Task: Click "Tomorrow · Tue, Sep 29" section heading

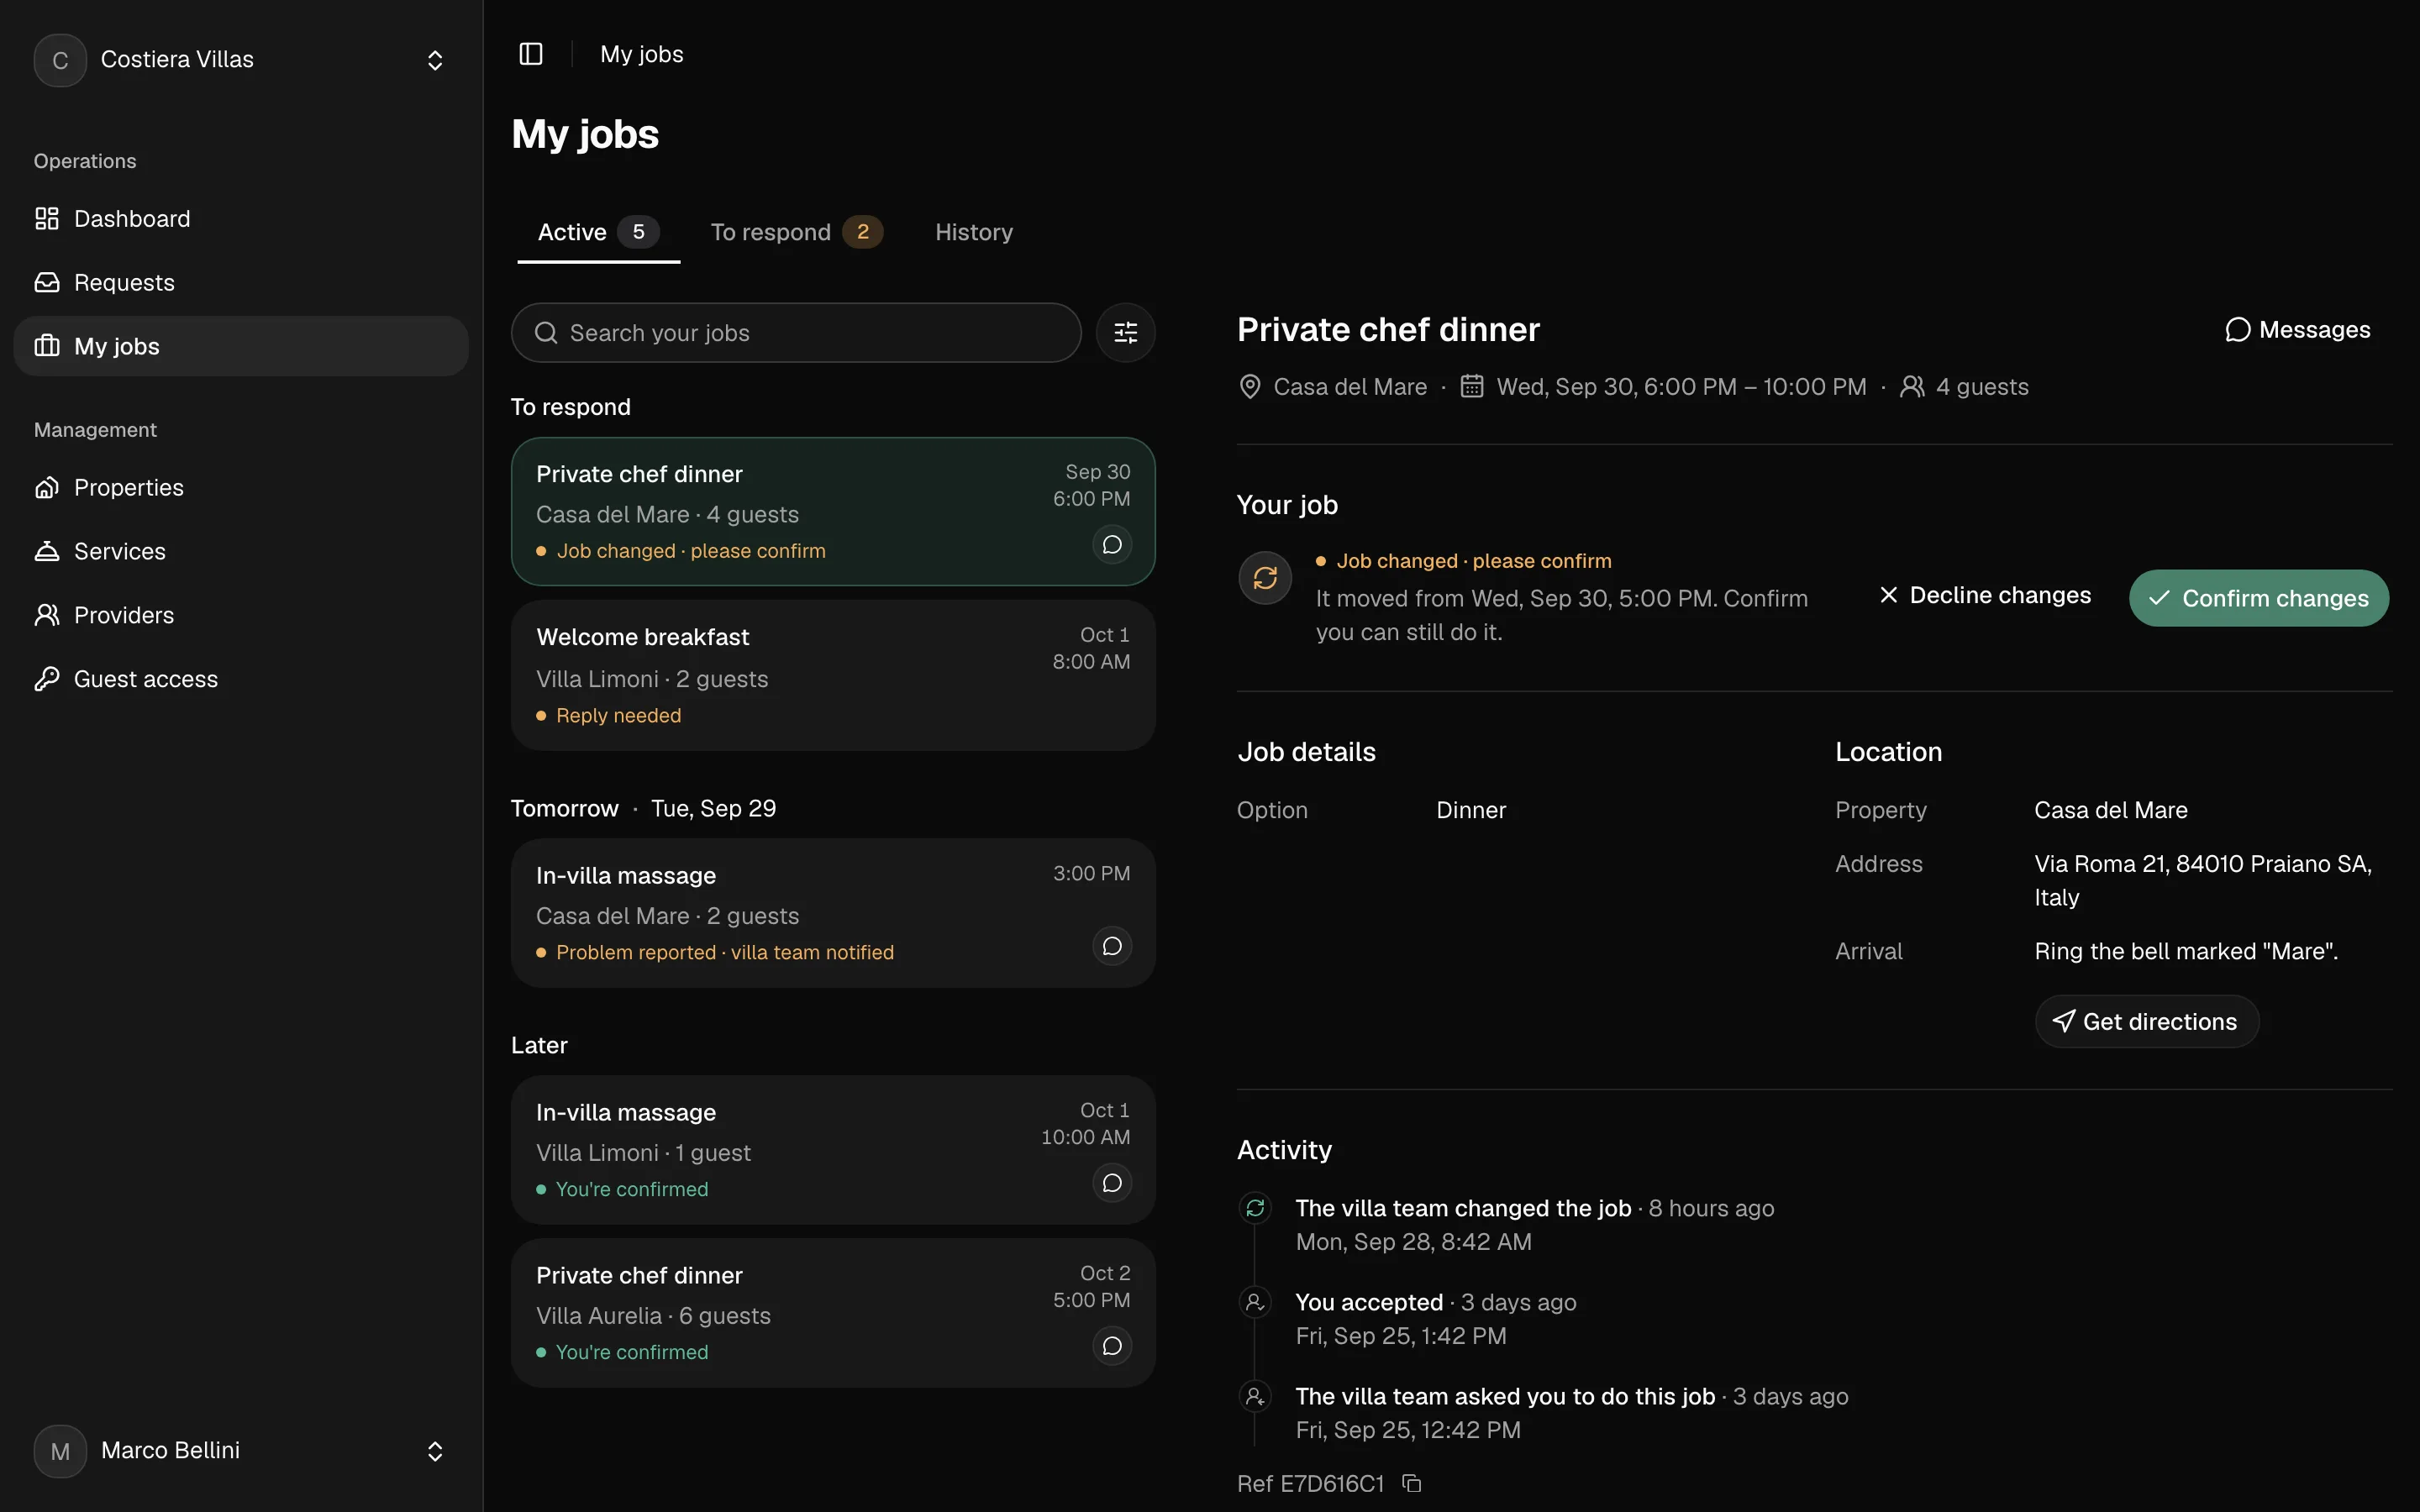Action: click(643, 808)
